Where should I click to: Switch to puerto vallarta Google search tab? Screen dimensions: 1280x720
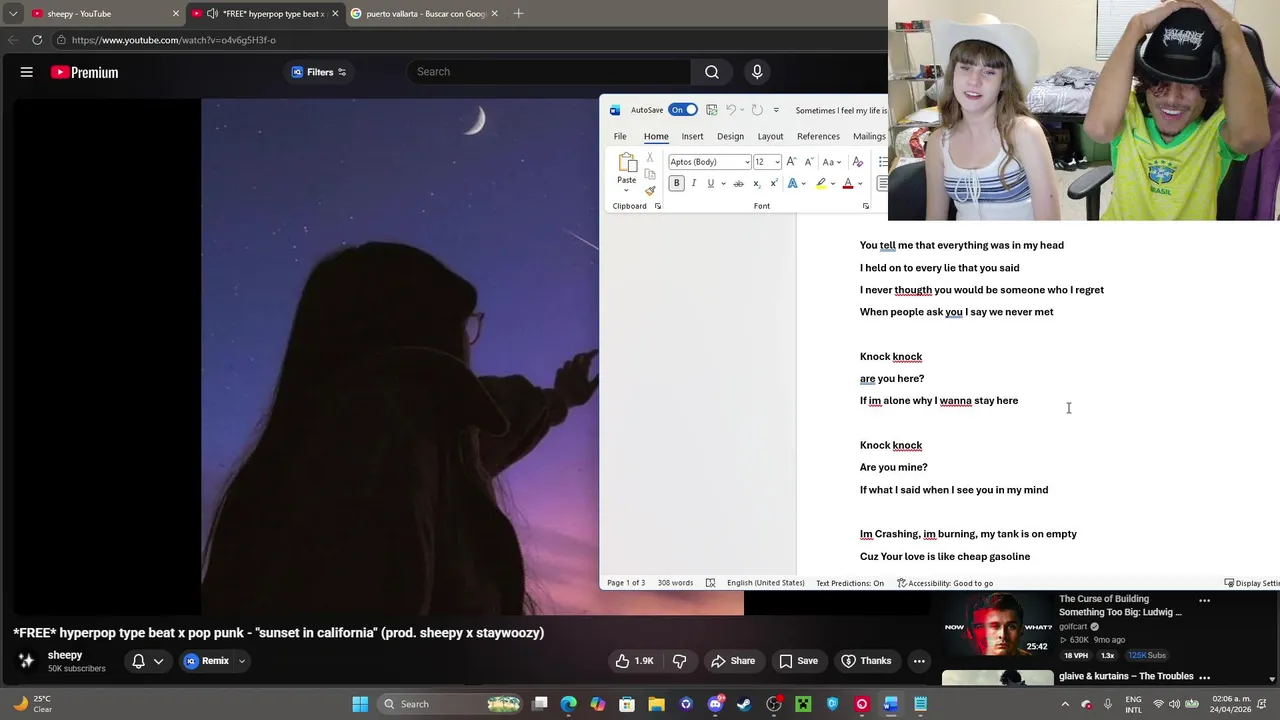click(x=427, y=14)
